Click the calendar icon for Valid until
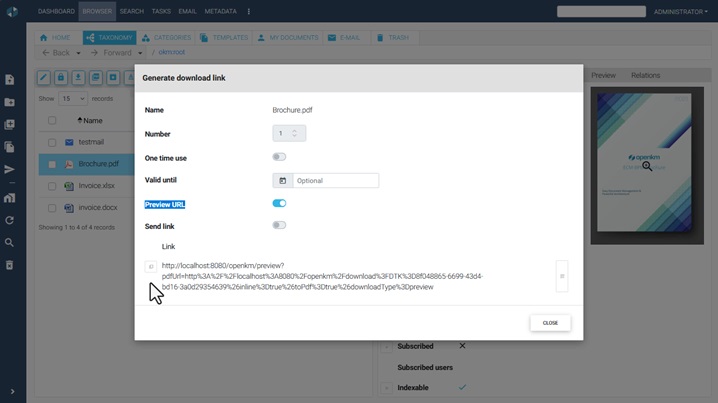 [x=283, y=180]
